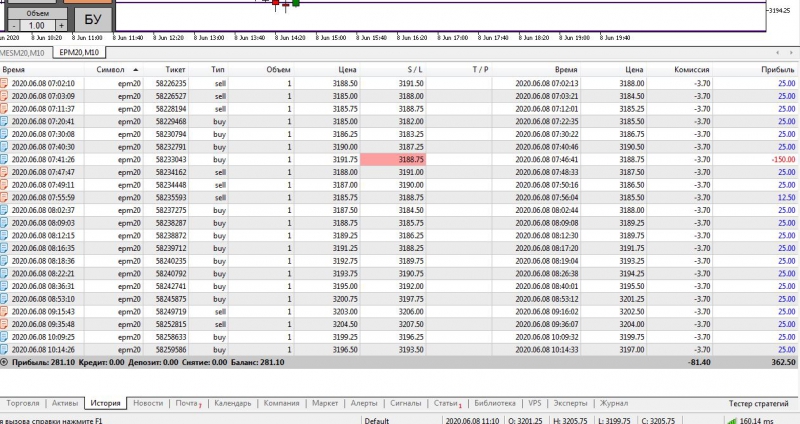
Task: Click sell deal icon for ticket 58235593
Action: 4,197
